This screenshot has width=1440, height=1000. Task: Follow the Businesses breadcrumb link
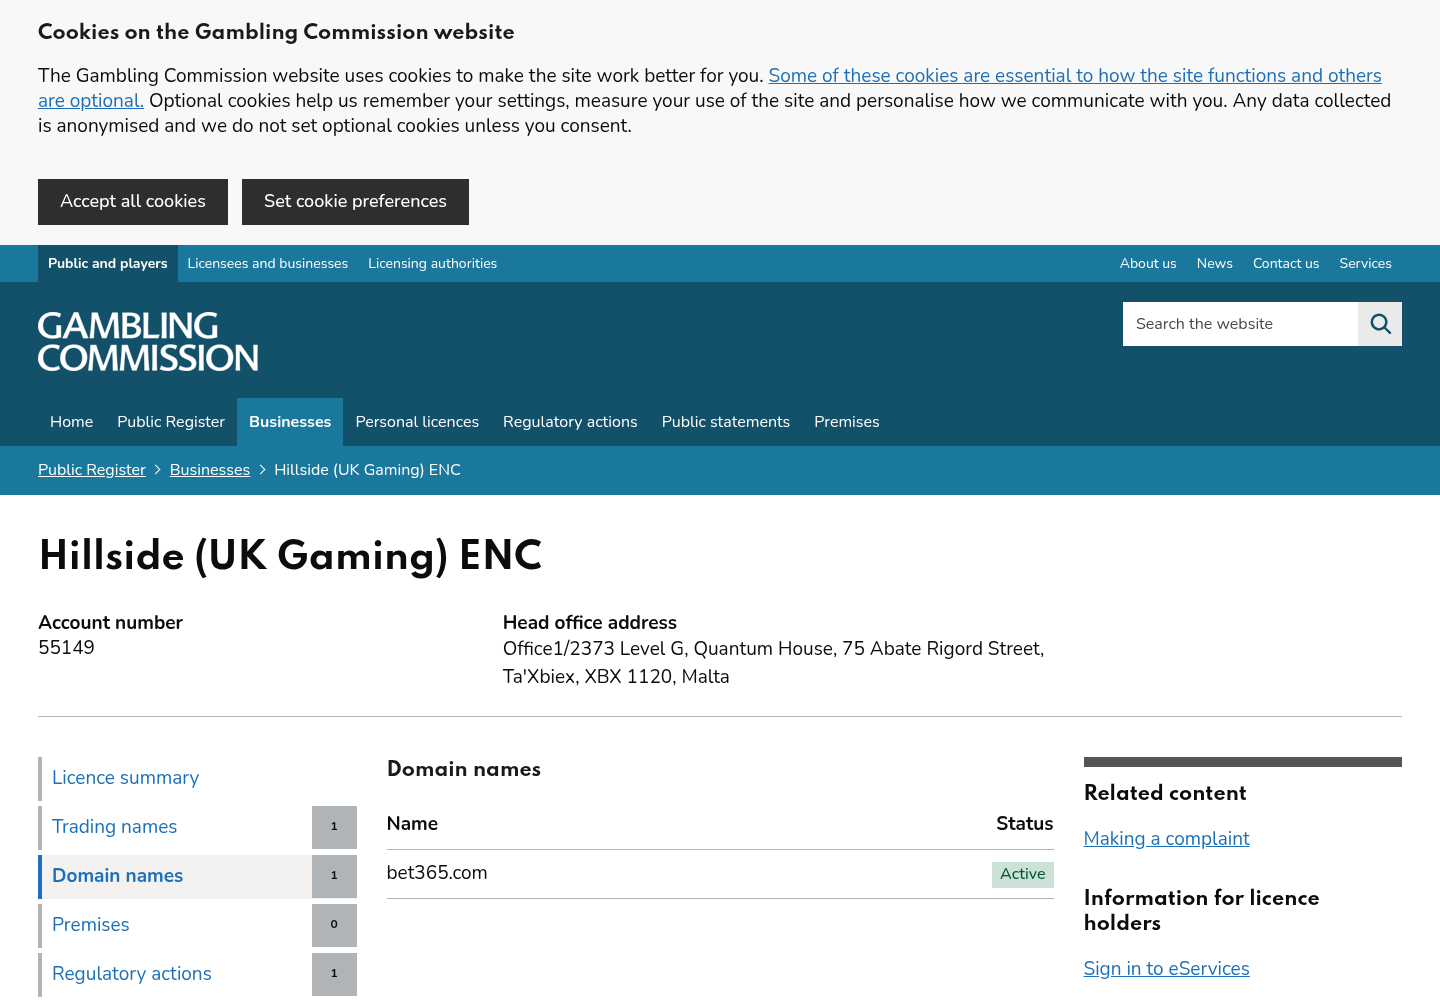[210, 470]
